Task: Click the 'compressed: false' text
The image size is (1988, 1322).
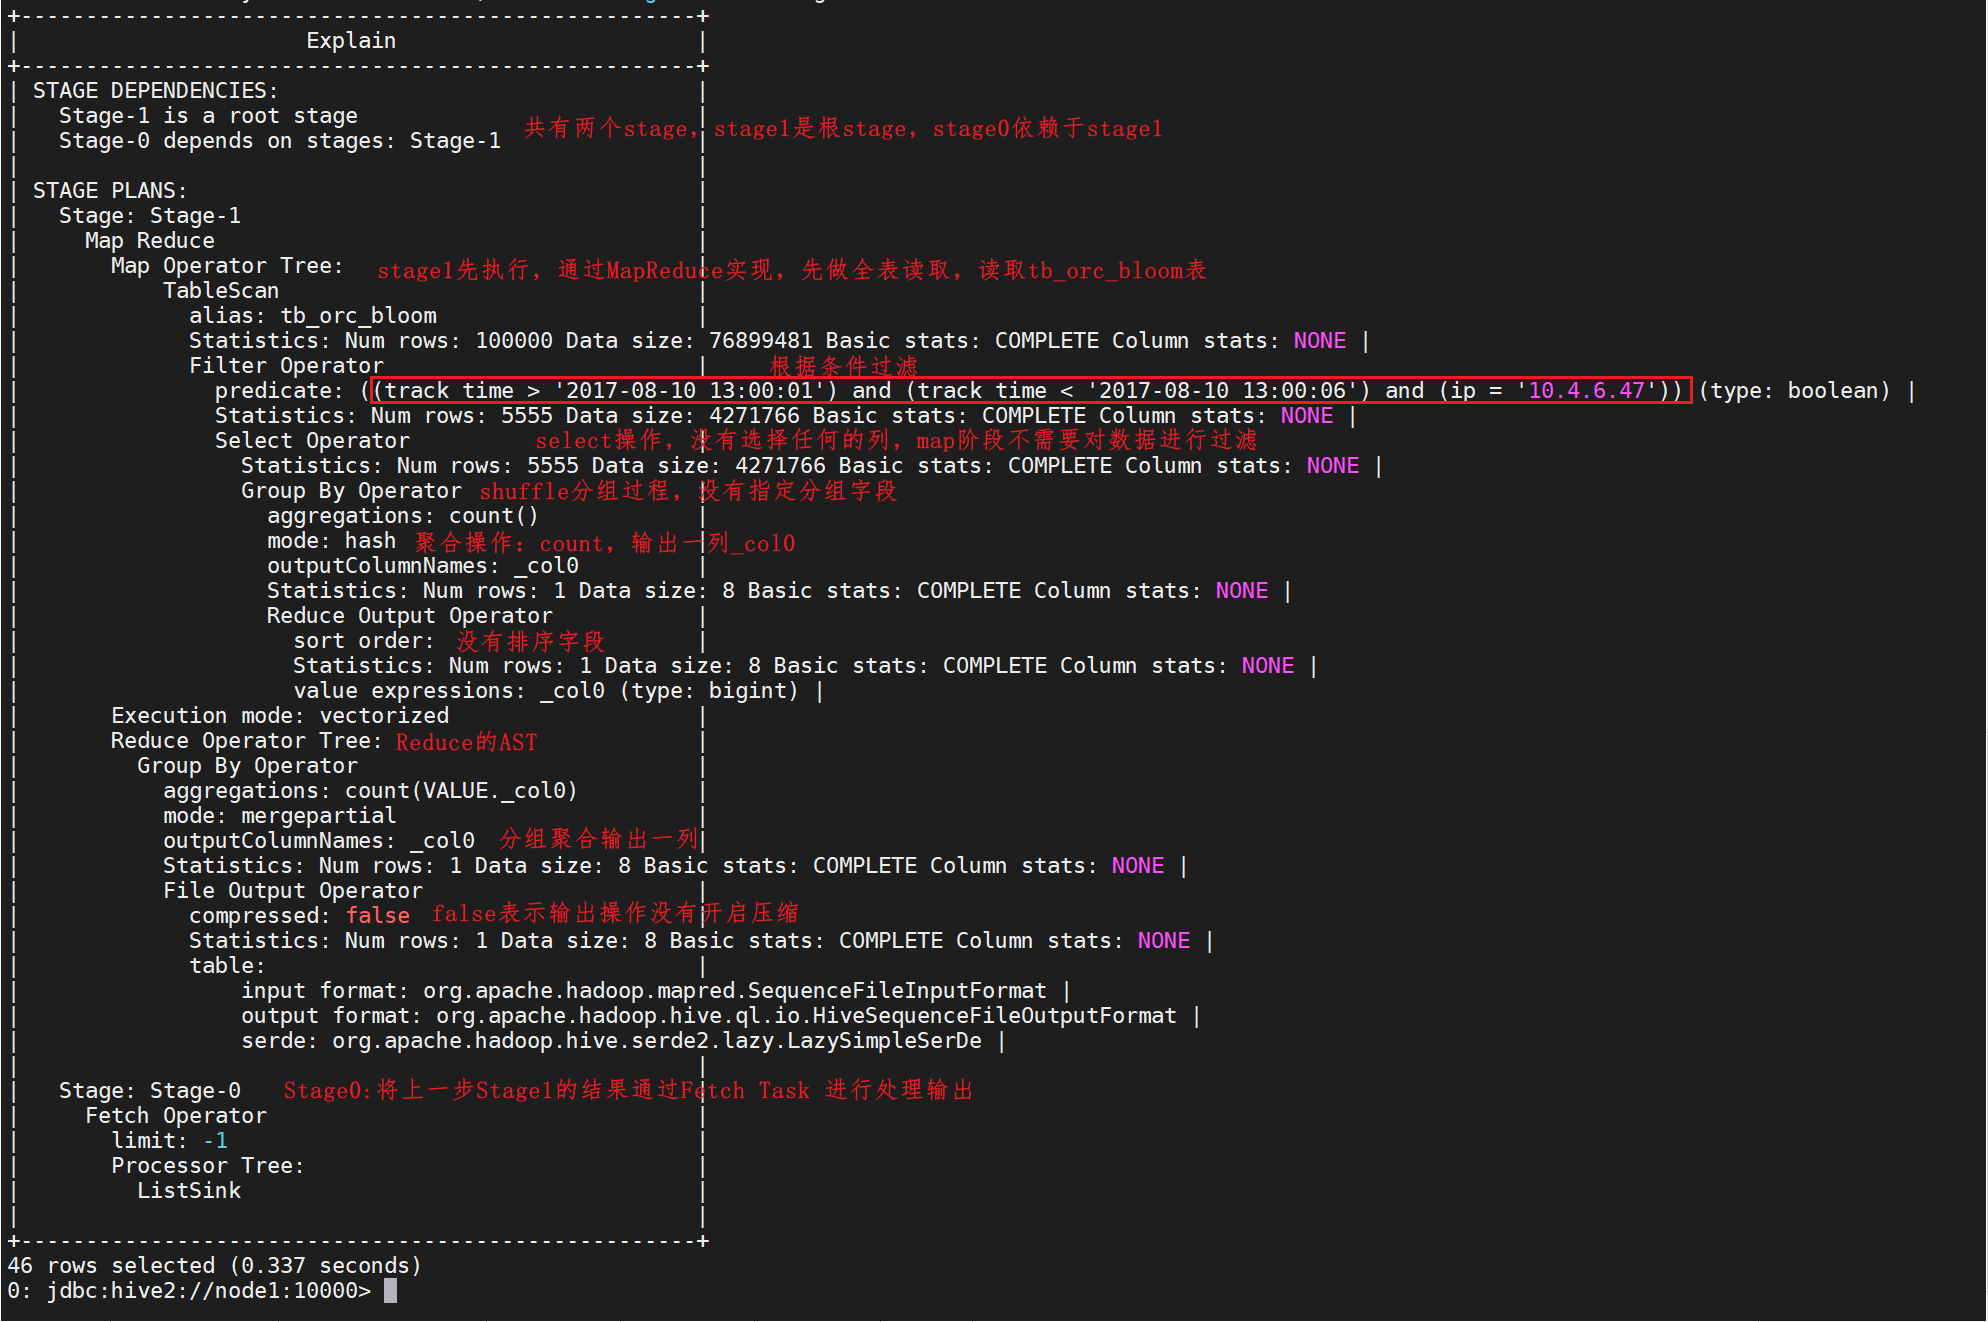Action: 299,916
